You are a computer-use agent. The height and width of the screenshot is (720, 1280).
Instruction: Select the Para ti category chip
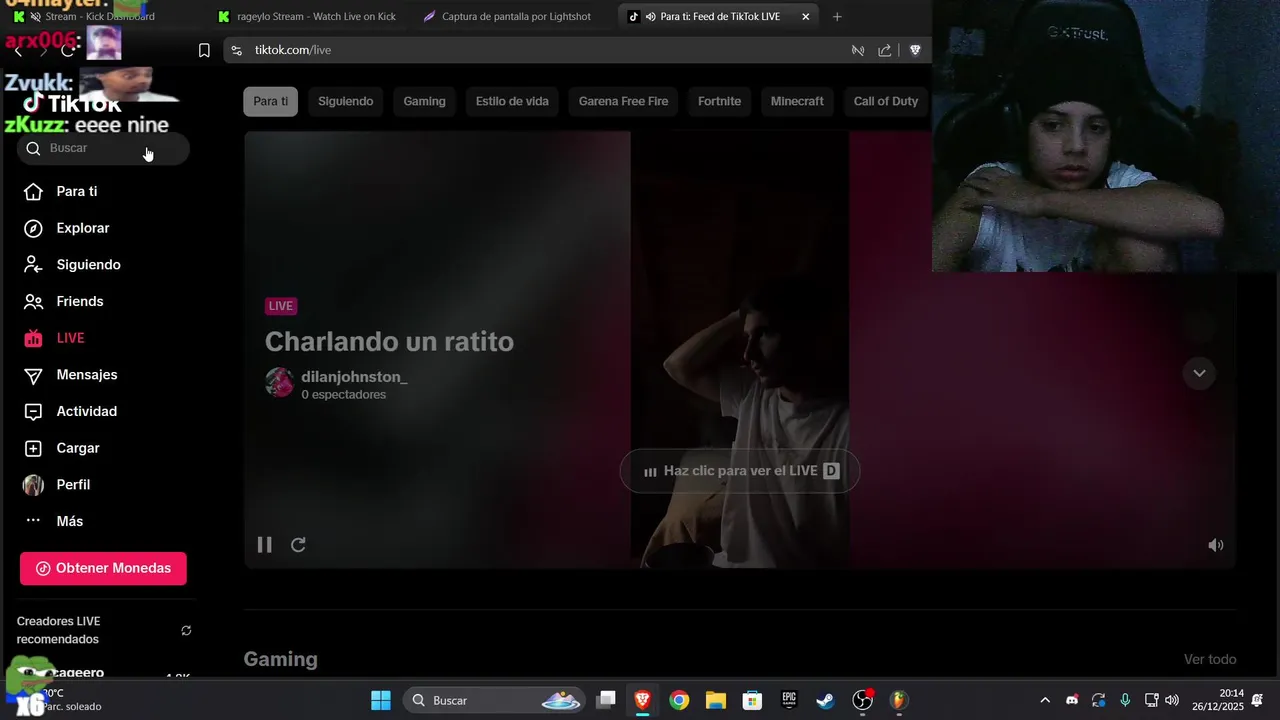point(270,101)
